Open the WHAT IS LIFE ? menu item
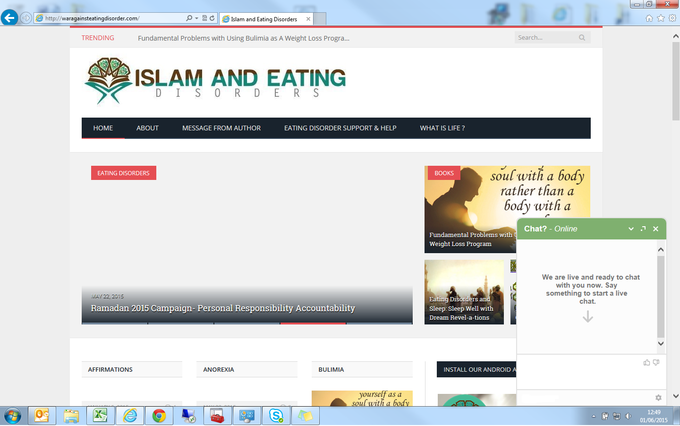680x426 pixels. (x=442, y=128)
